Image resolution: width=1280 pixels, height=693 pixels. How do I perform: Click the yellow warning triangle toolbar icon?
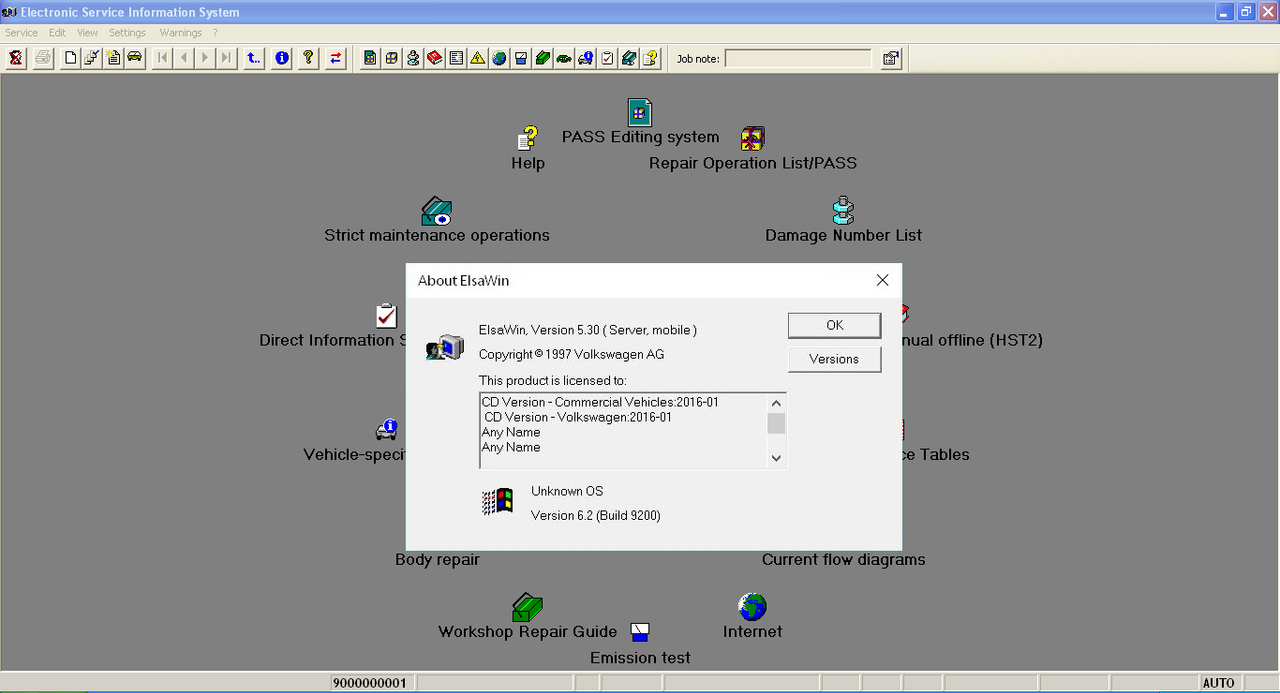[477, 58]
